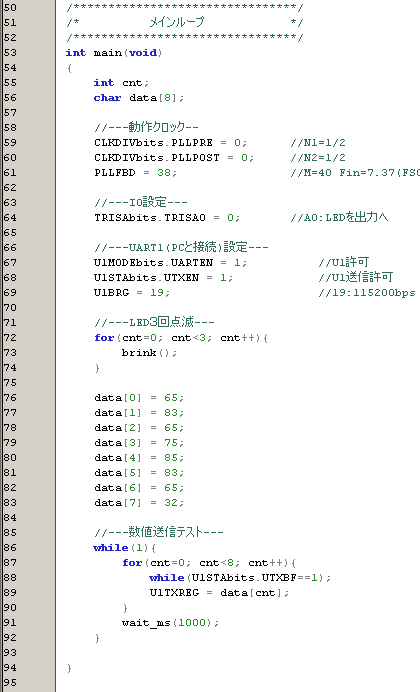Click the '//---UART1(PCと接続)設定---' comment
The width and height of the screenshot is (420, 692).
coord(181,247)
